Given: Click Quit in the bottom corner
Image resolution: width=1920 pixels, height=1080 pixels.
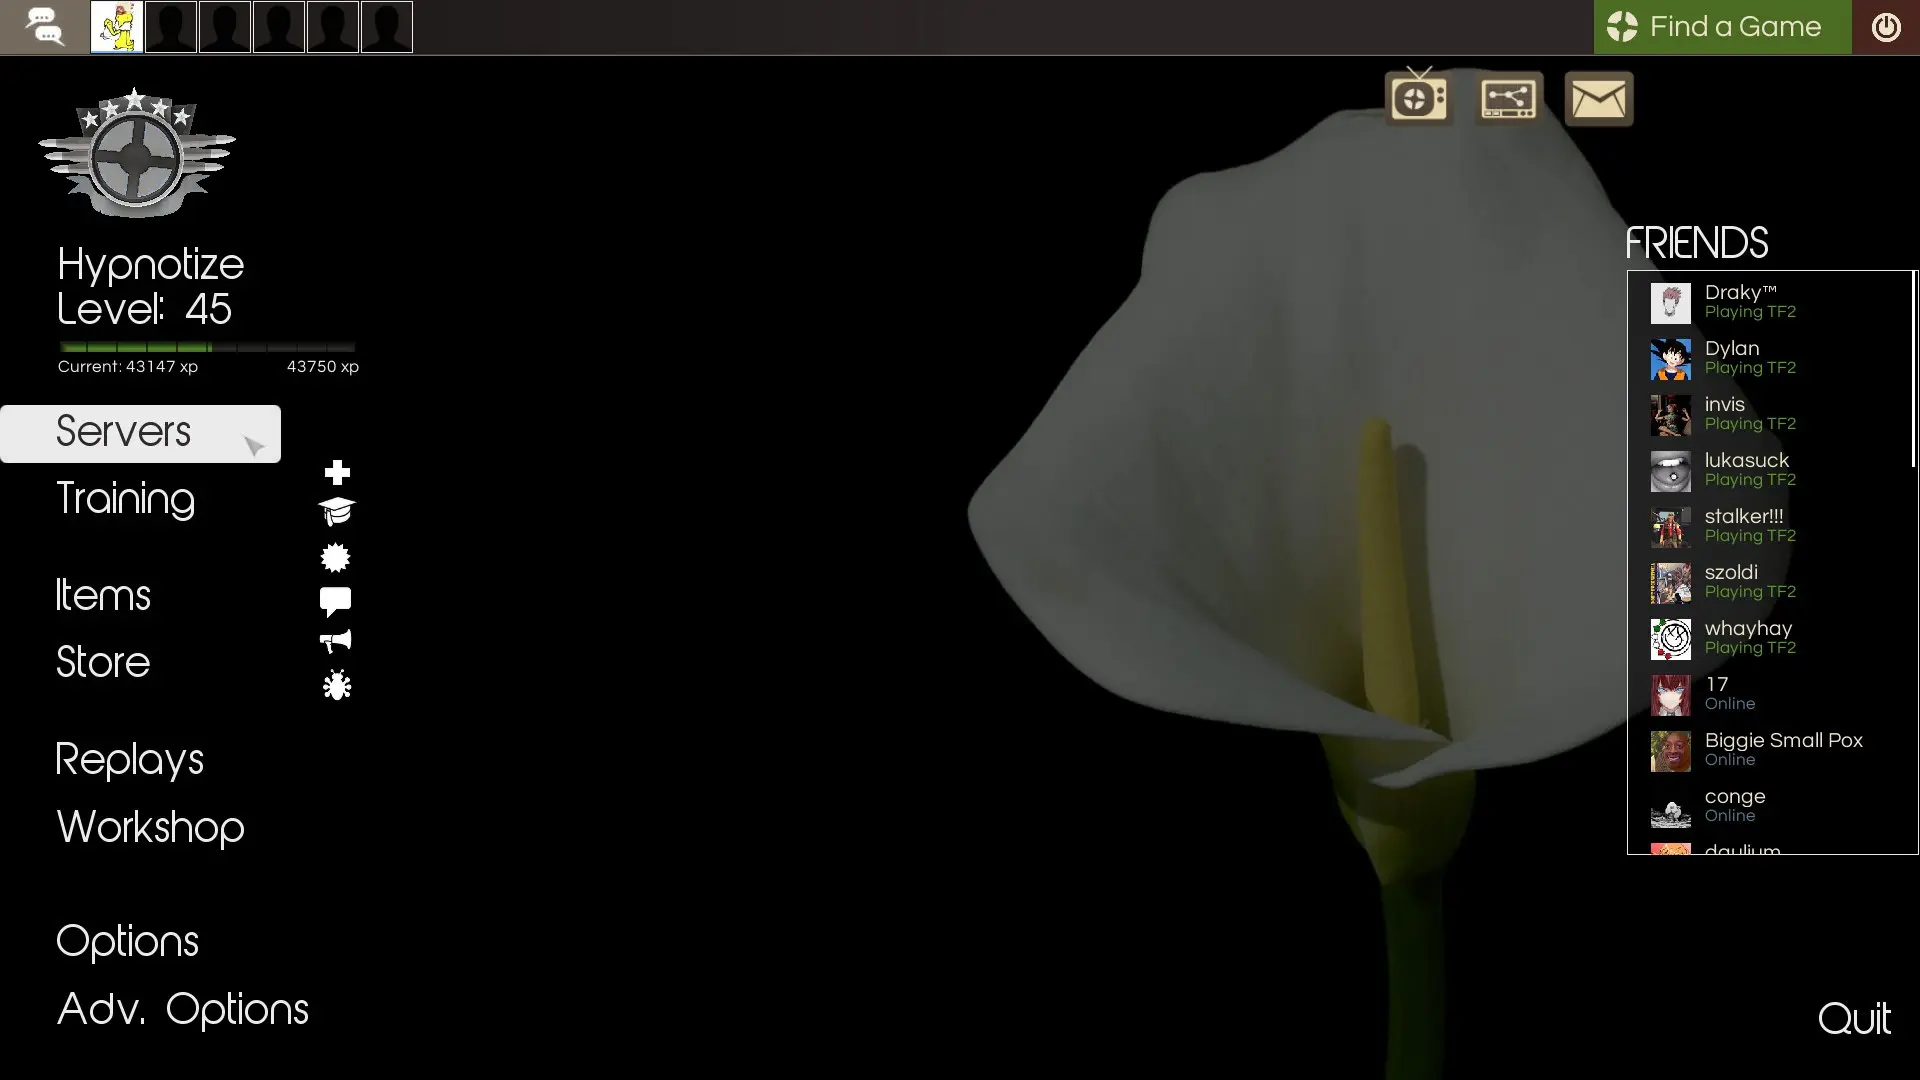Looking at the screenshot, I should 1853,1019.
